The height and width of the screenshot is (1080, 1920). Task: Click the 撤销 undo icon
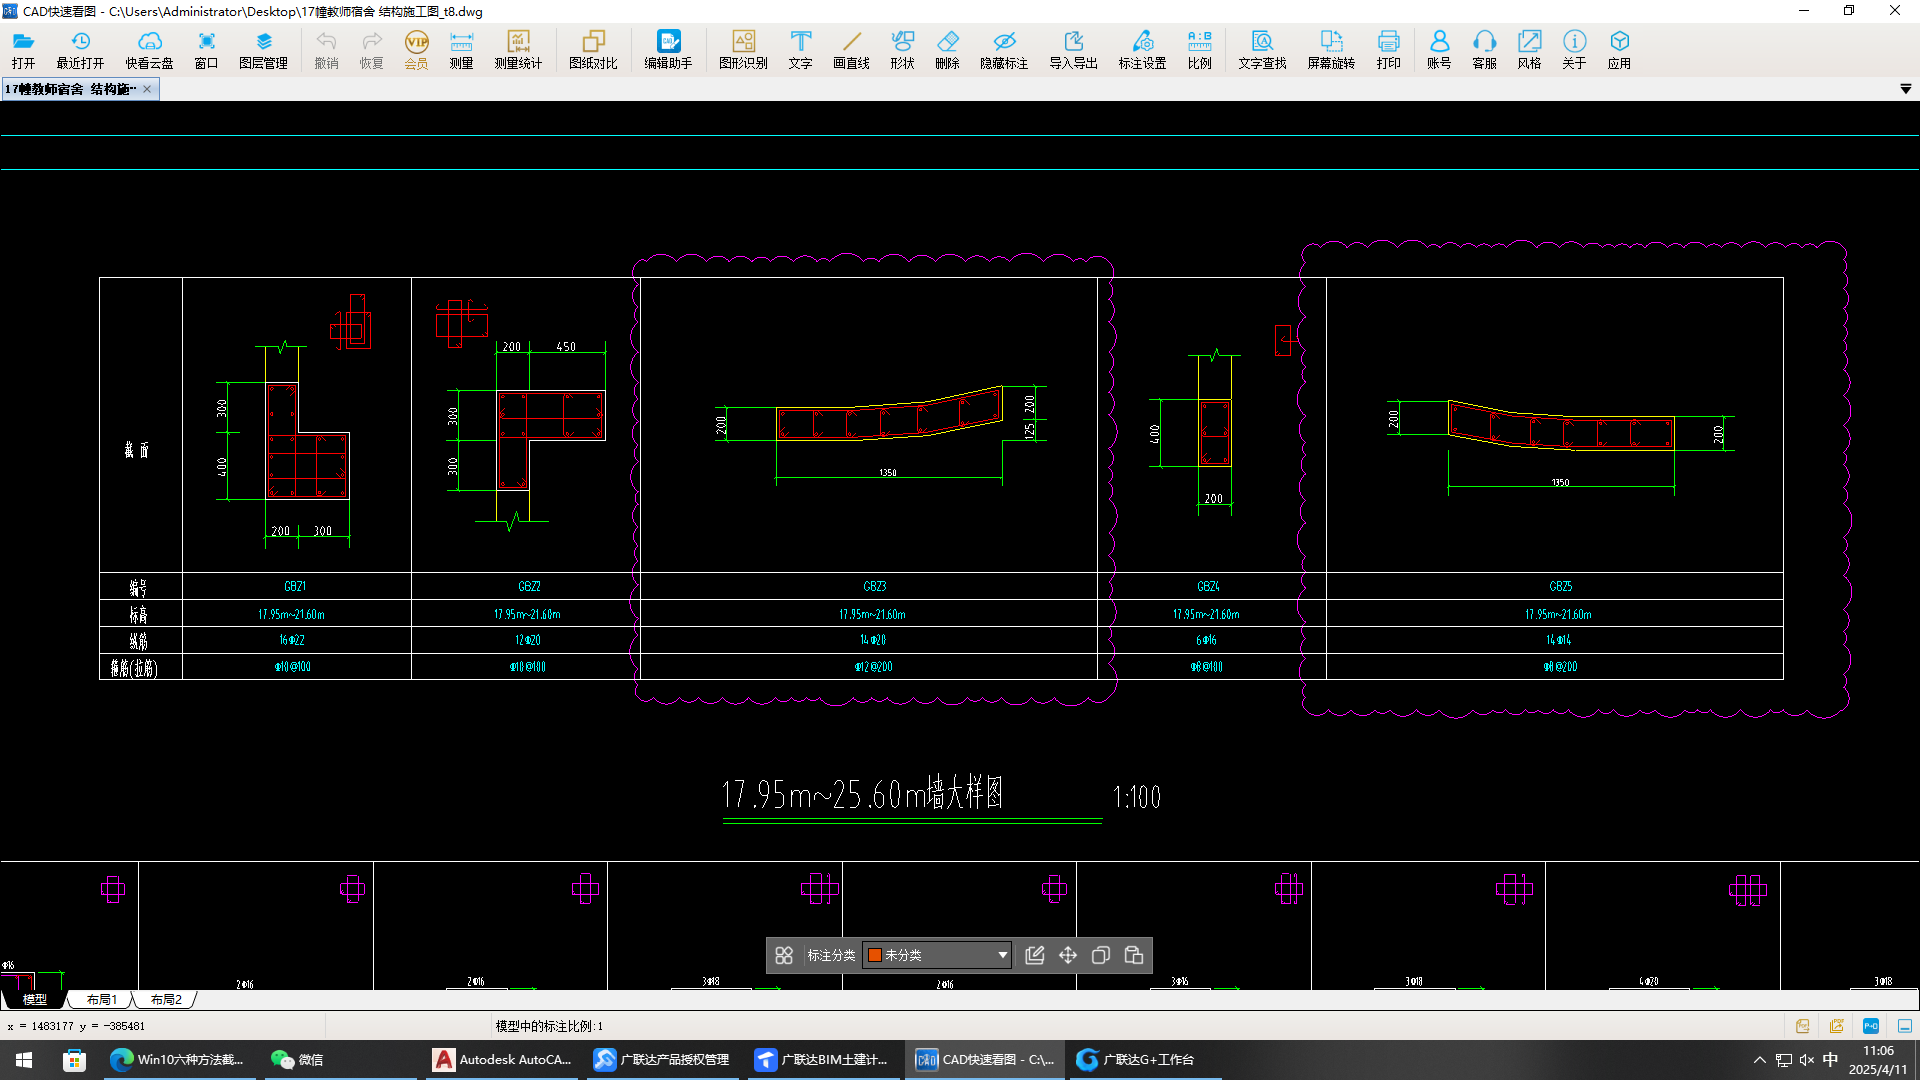pos(326,49)
